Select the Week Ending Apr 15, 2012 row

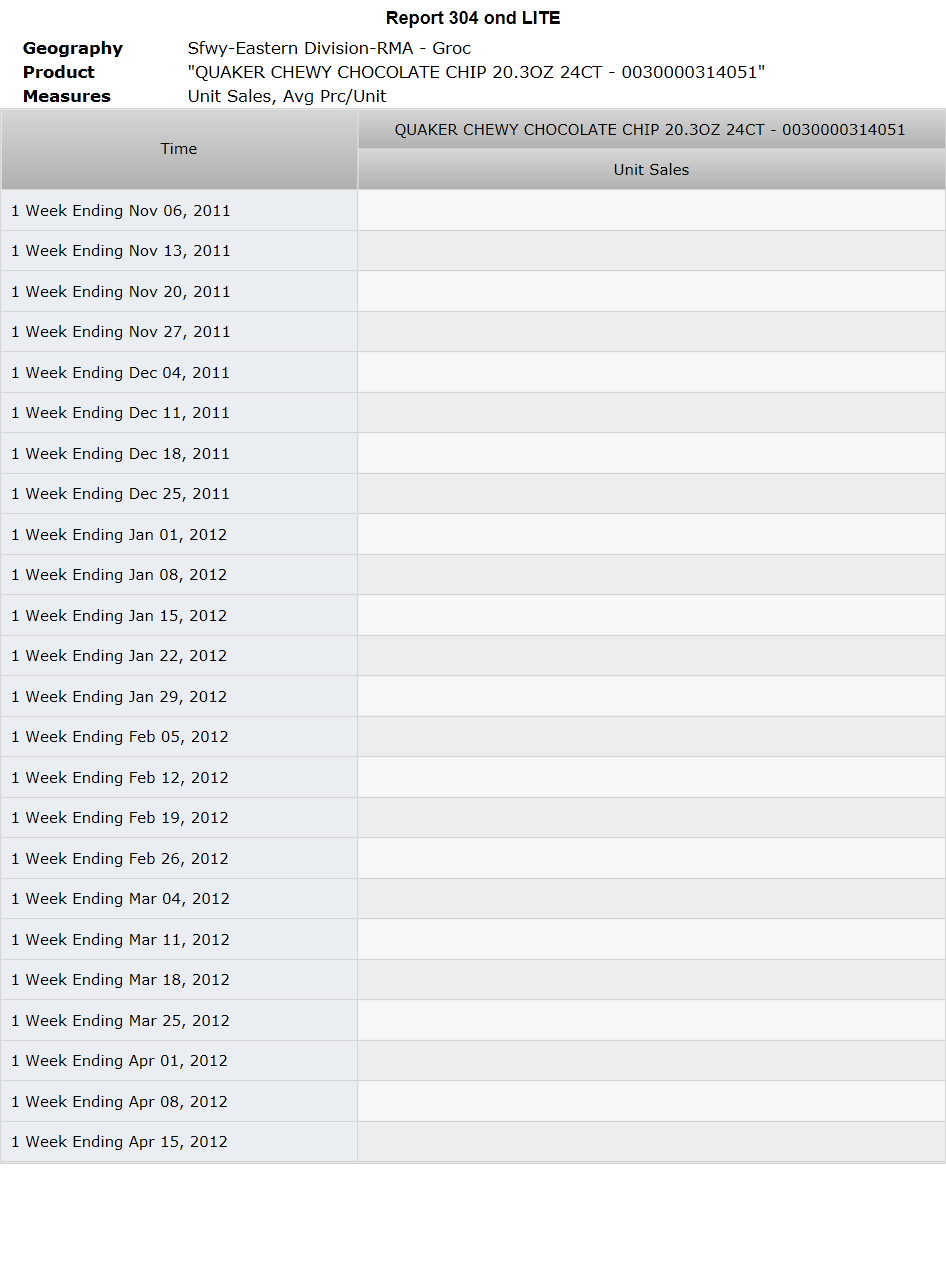tap(473, 1142)
